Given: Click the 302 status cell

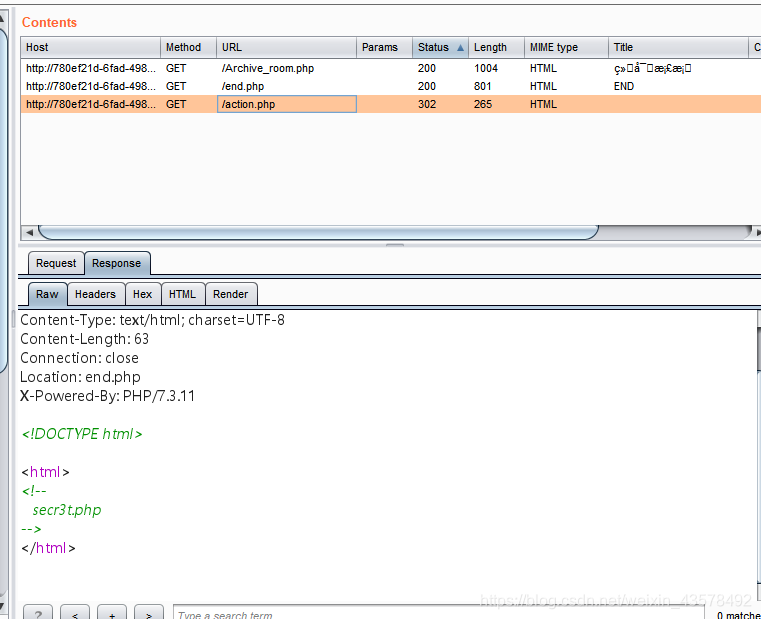Looking at the screenshot, I should coord(440,104).
